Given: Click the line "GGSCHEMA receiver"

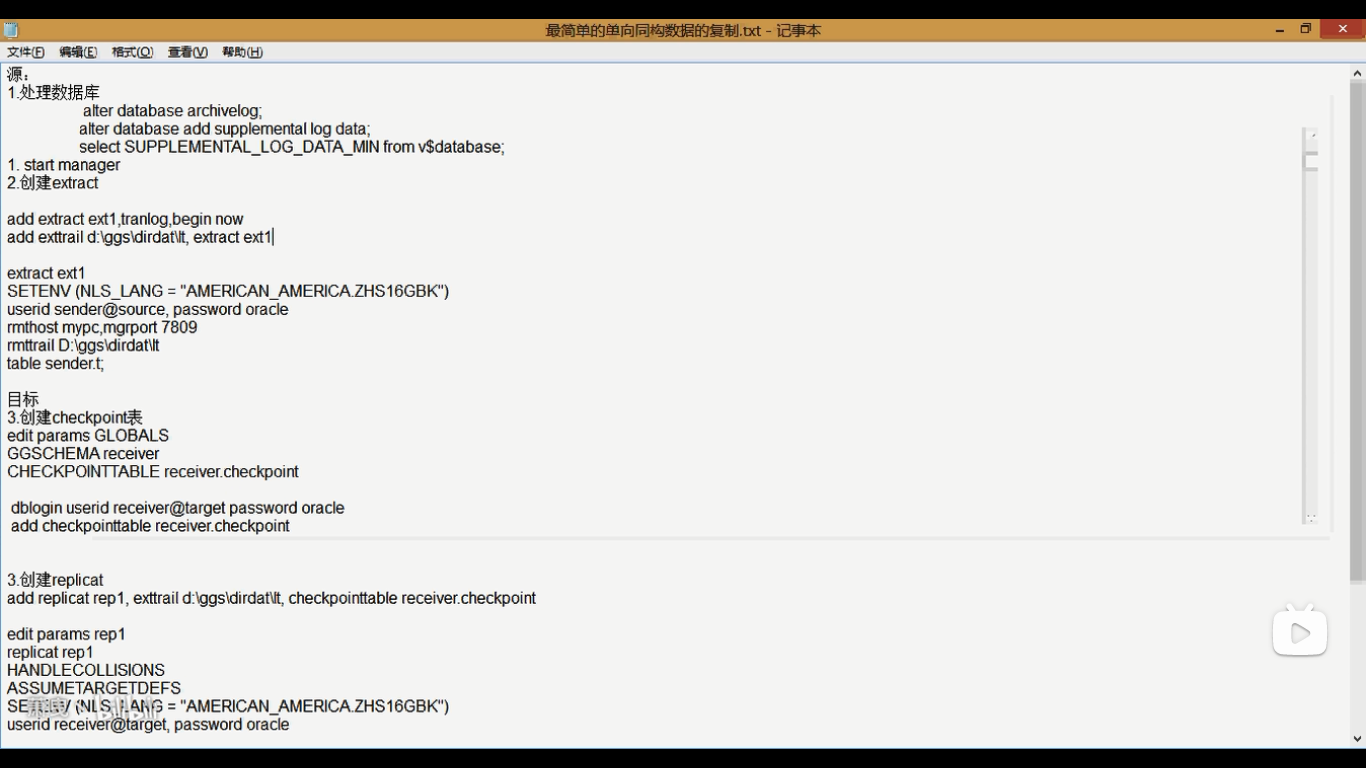Looking at the screenshot, I should 83,453.
